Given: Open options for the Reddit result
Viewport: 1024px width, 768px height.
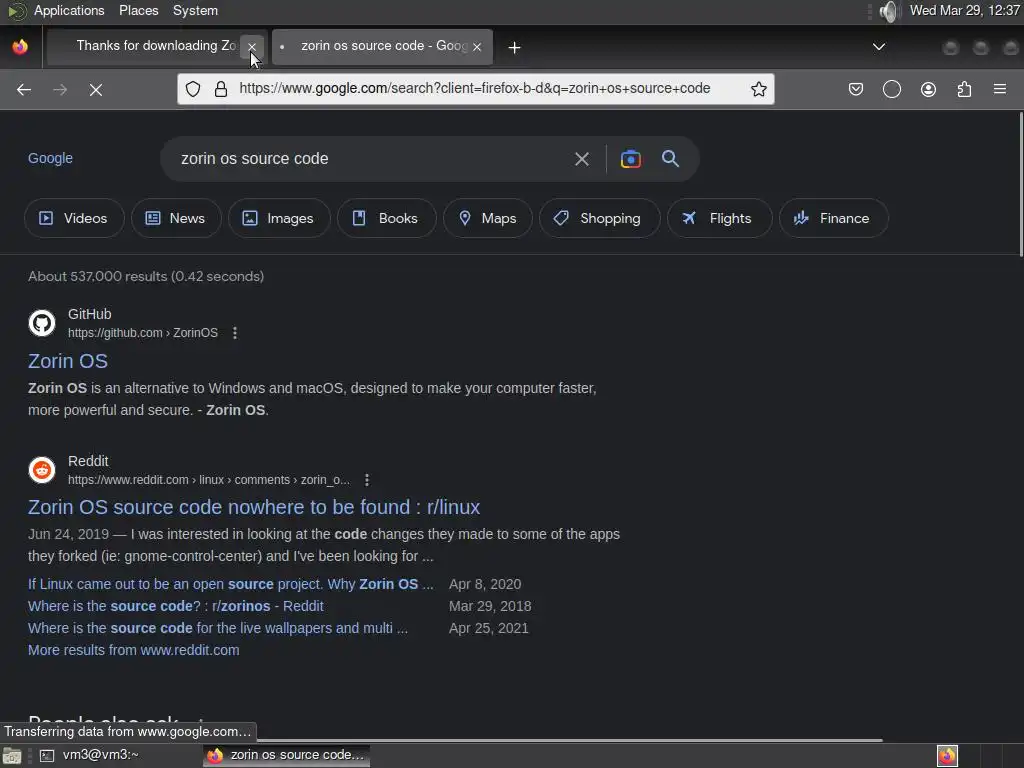Looking at the screenshot, I should (x=367, y=480).
